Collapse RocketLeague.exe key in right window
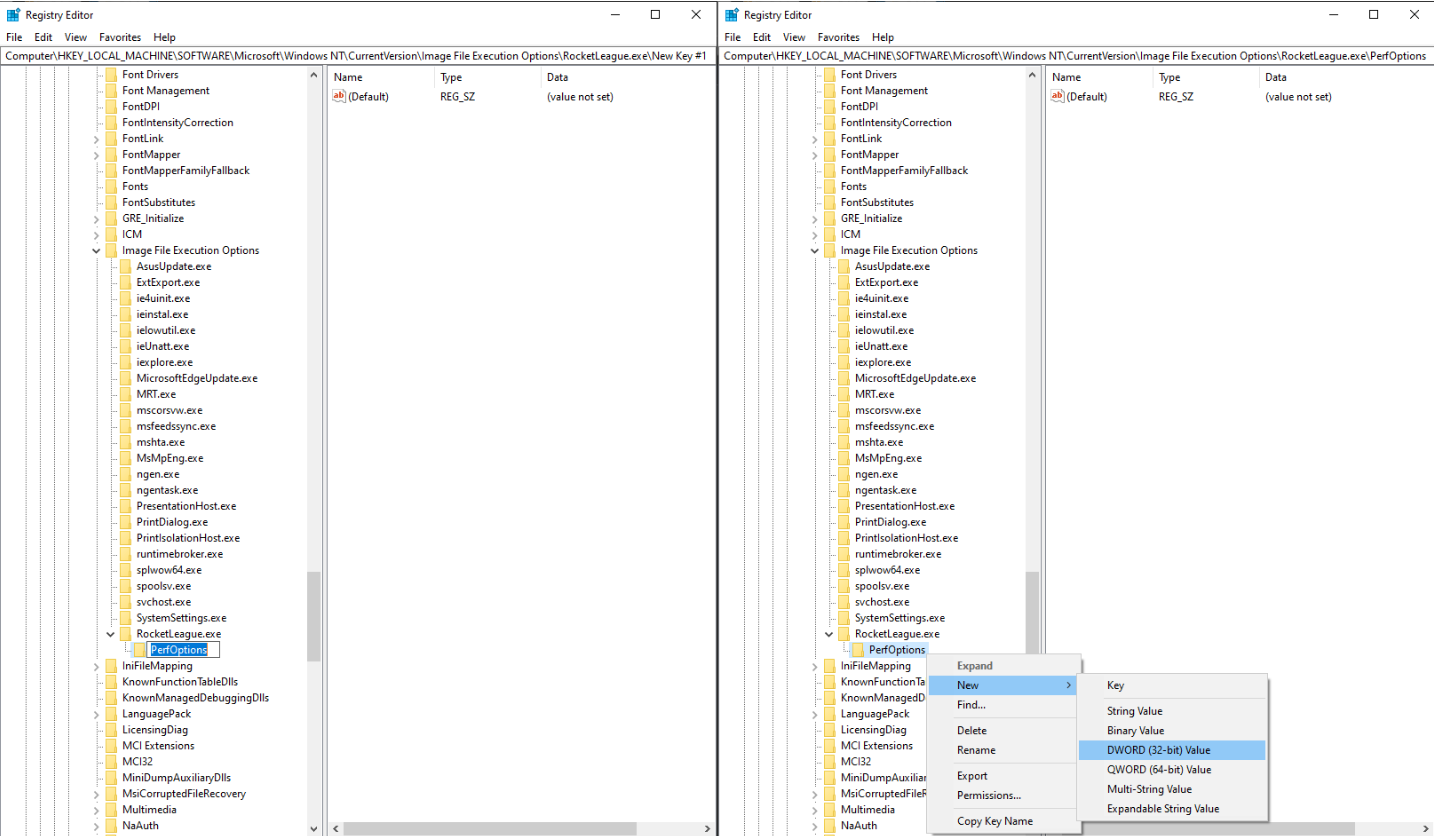 tap(829, 635)
